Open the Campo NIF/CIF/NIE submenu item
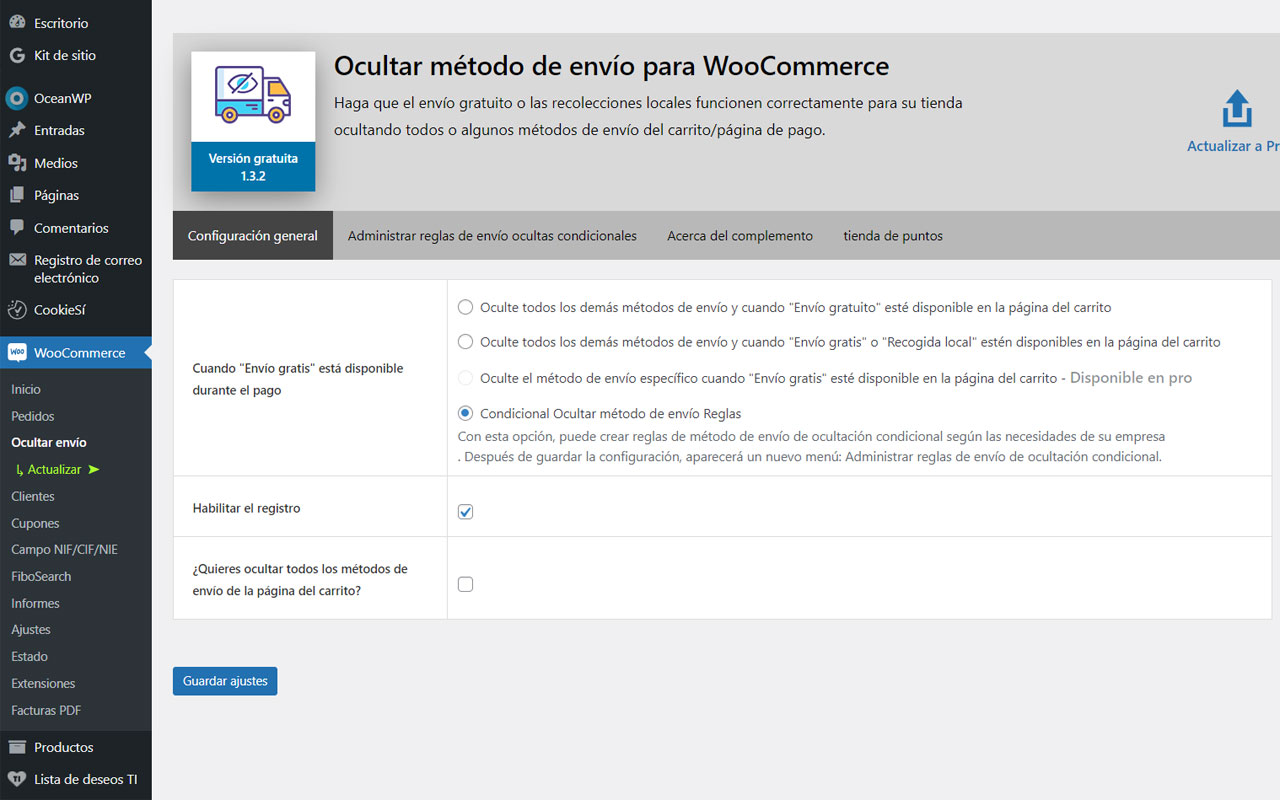The height and width of the screenshot is (800, 1280). pos(64,549)
